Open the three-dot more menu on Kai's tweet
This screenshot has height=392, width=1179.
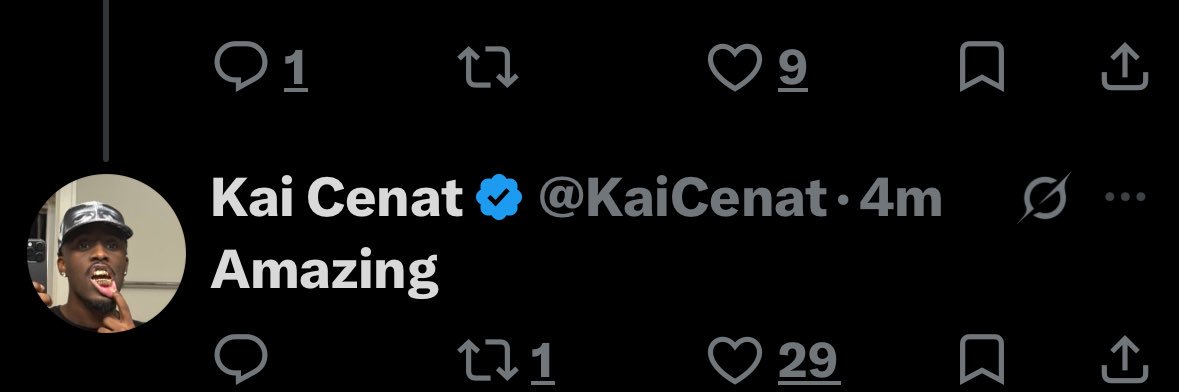(1125, 197)
